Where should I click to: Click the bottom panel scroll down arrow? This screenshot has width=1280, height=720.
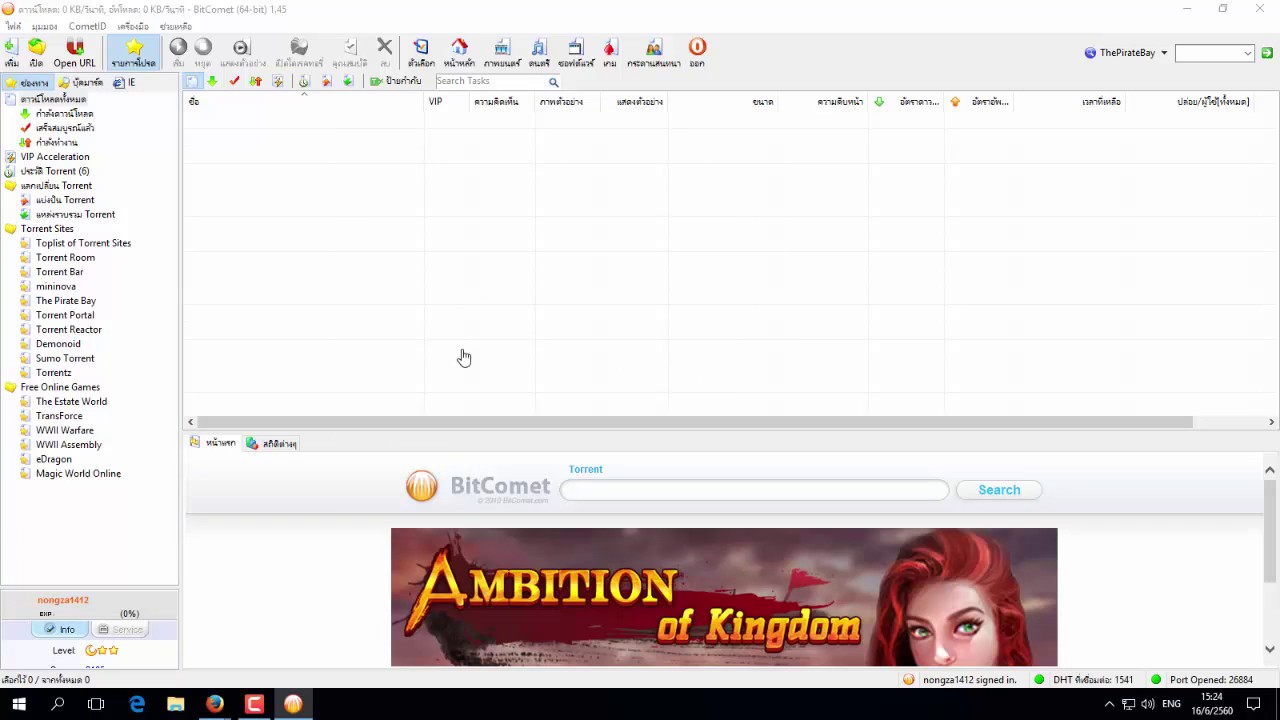pyautogui.click(x=1270, y=649)
